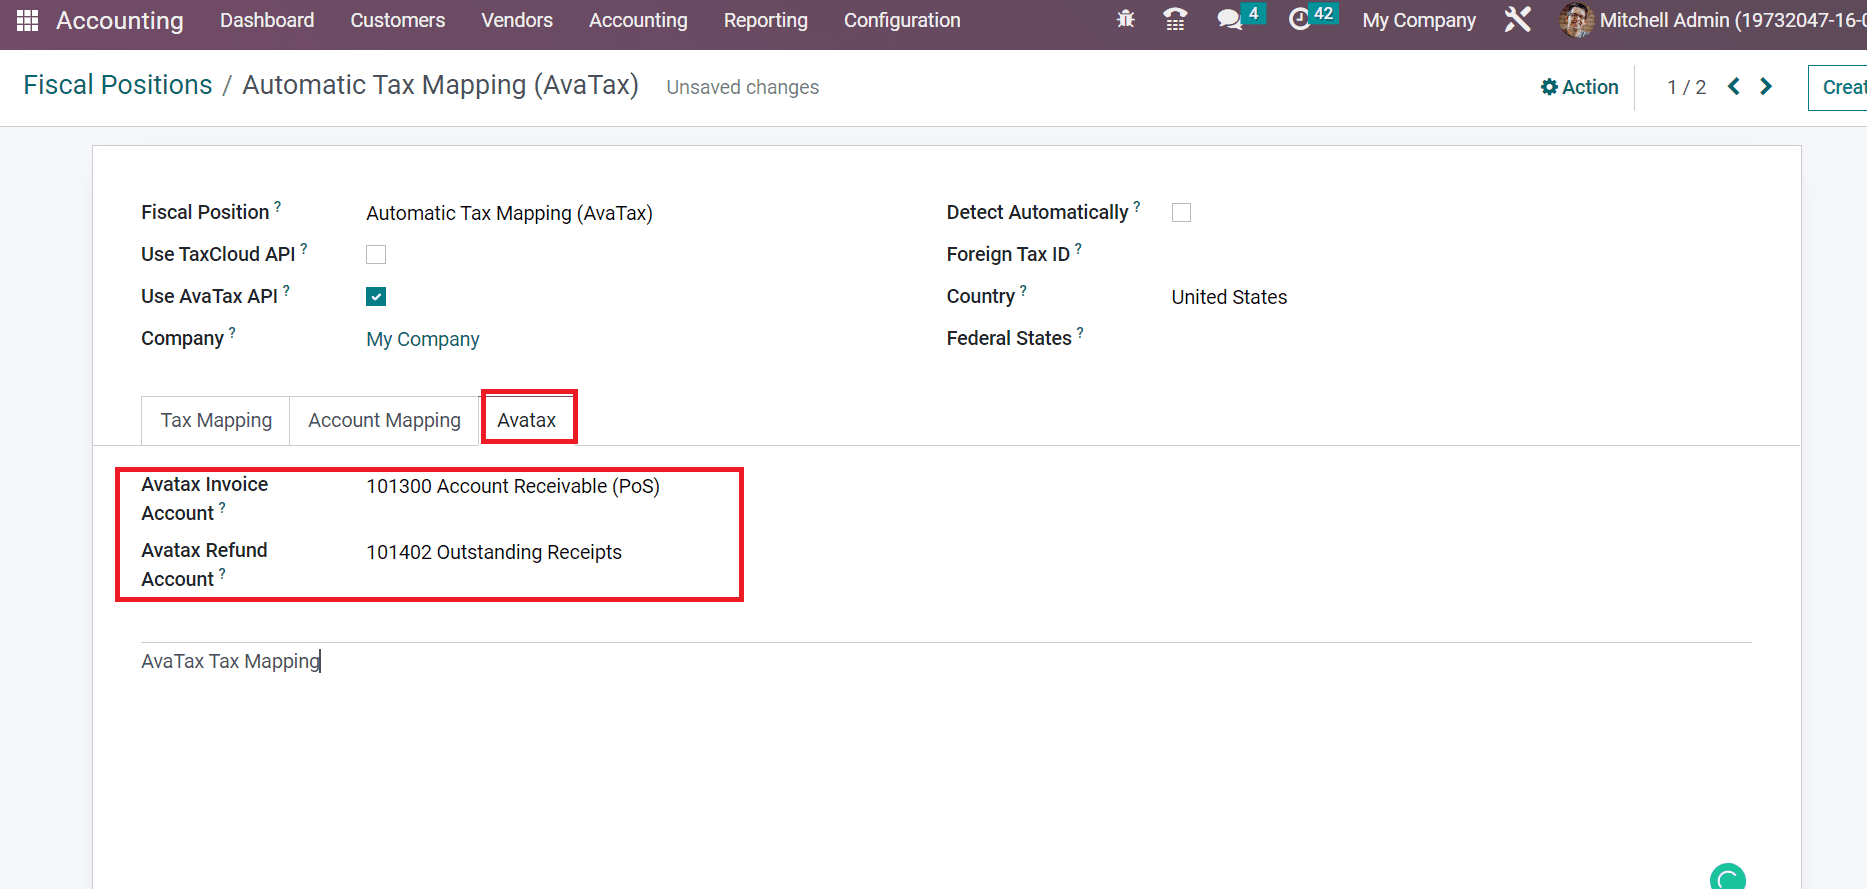Show help tooltip for Foreign Tax ID

[1078, 247]
